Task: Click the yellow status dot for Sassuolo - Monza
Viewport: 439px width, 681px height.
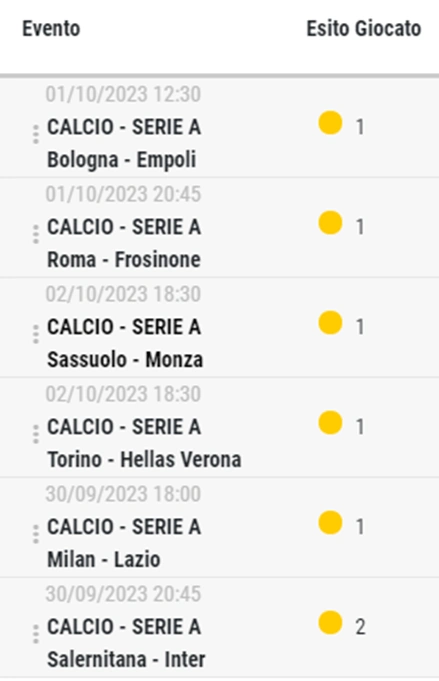Action: click(x=330, y=323)
